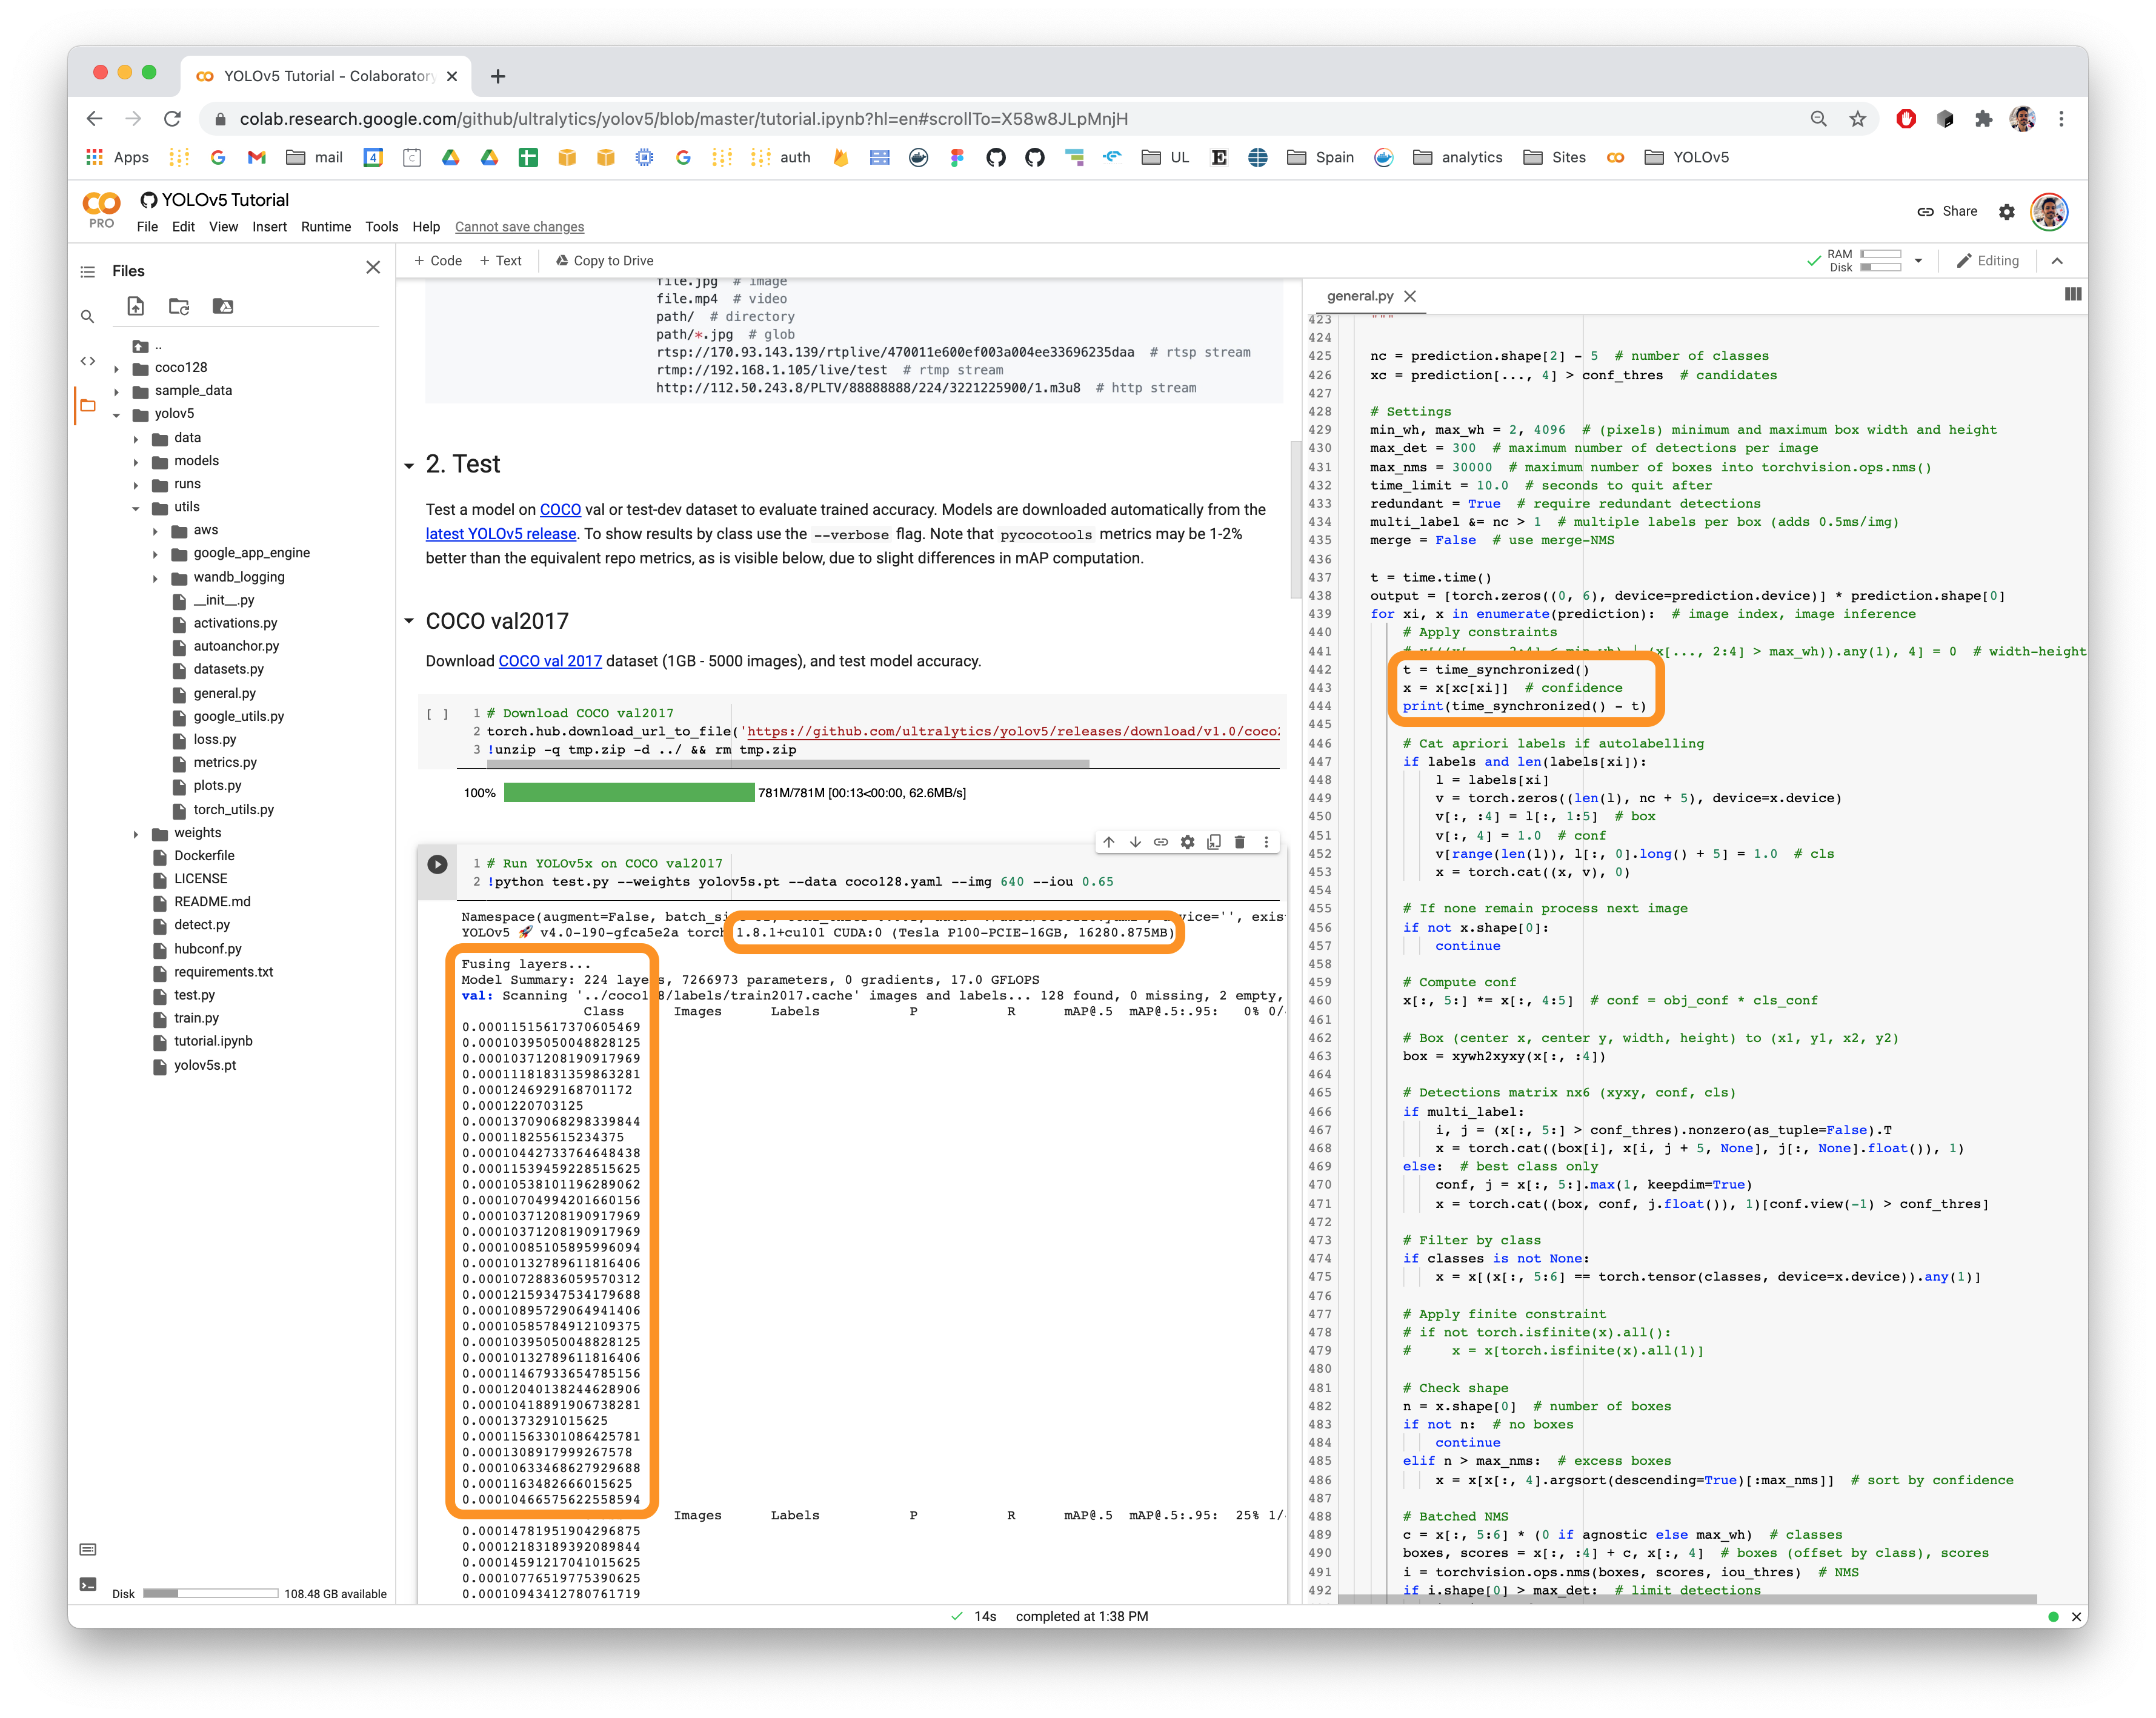Open Colab settings gear near Share
The image size is (2156, 1718).
click(2006, 212)
